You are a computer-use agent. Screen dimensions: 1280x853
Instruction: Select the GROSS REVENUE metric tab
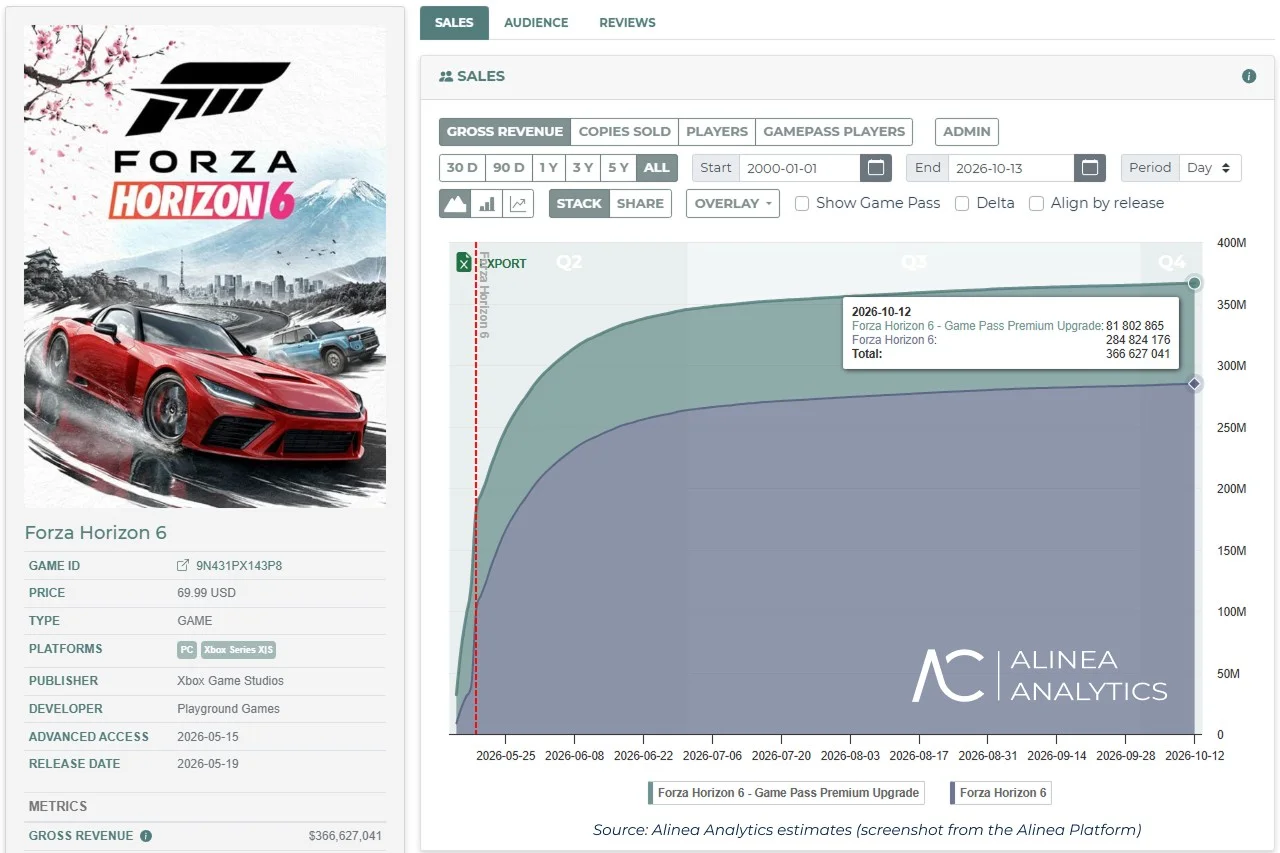[505, 131]
